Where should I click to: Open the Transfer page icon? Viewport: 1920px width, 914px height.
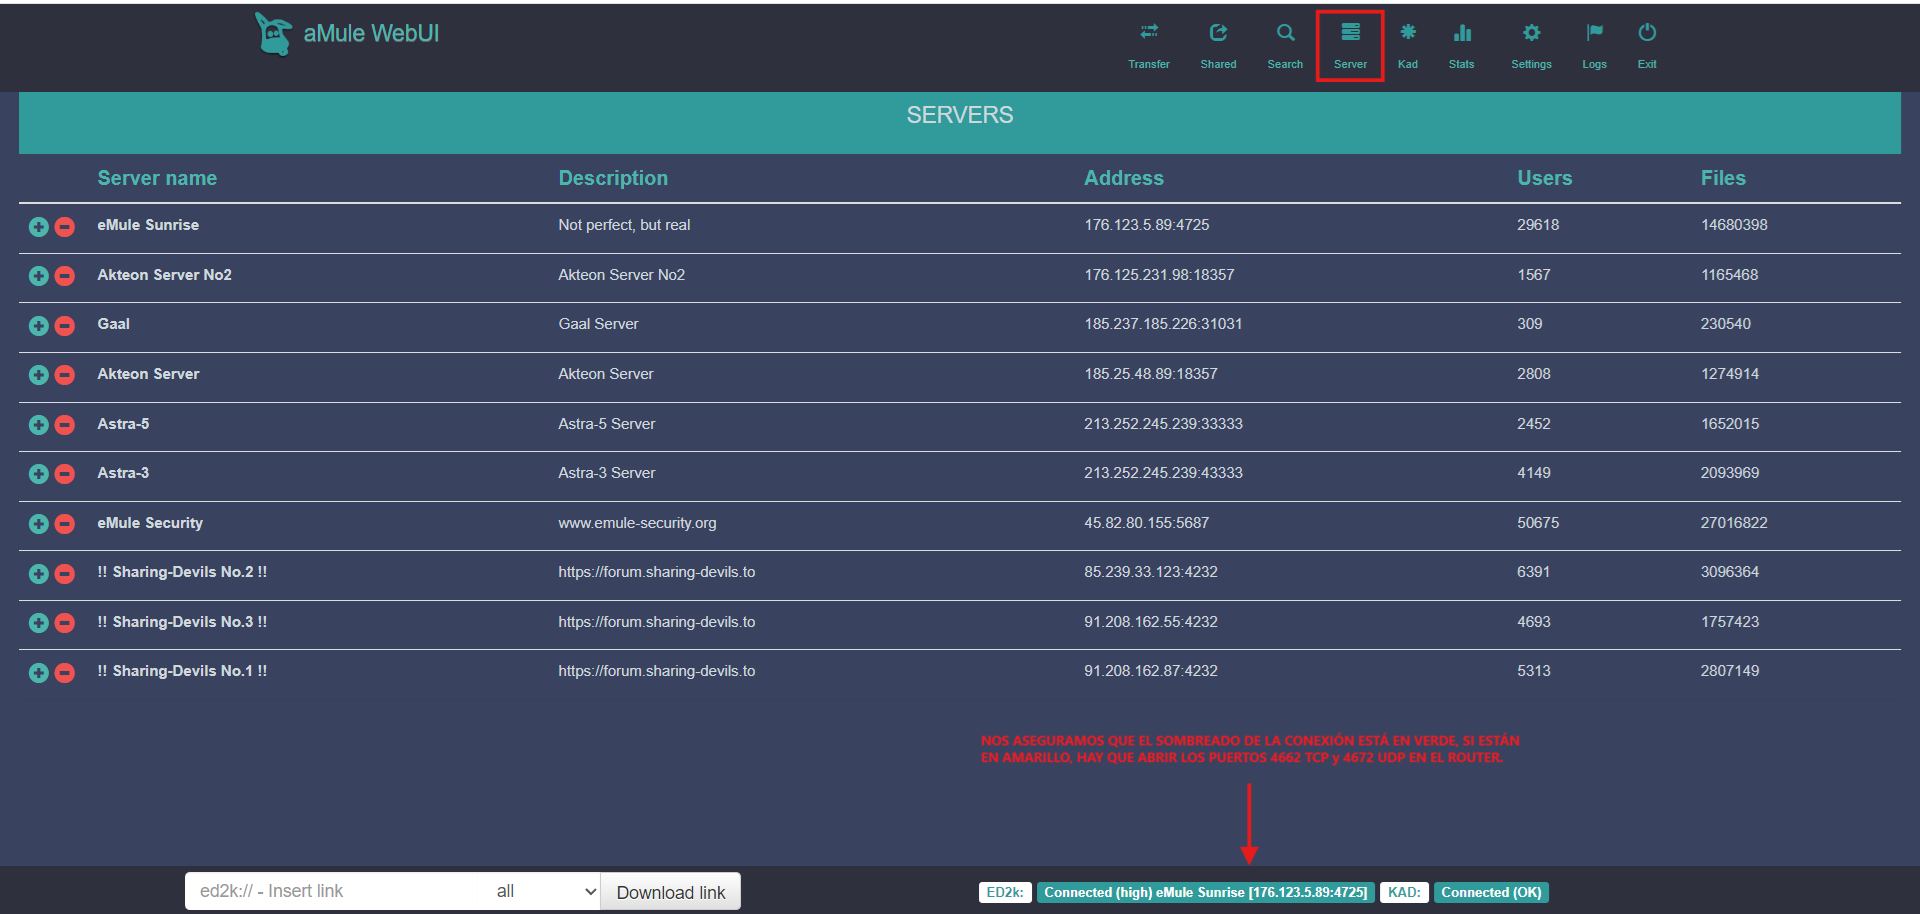point(1149,33)
